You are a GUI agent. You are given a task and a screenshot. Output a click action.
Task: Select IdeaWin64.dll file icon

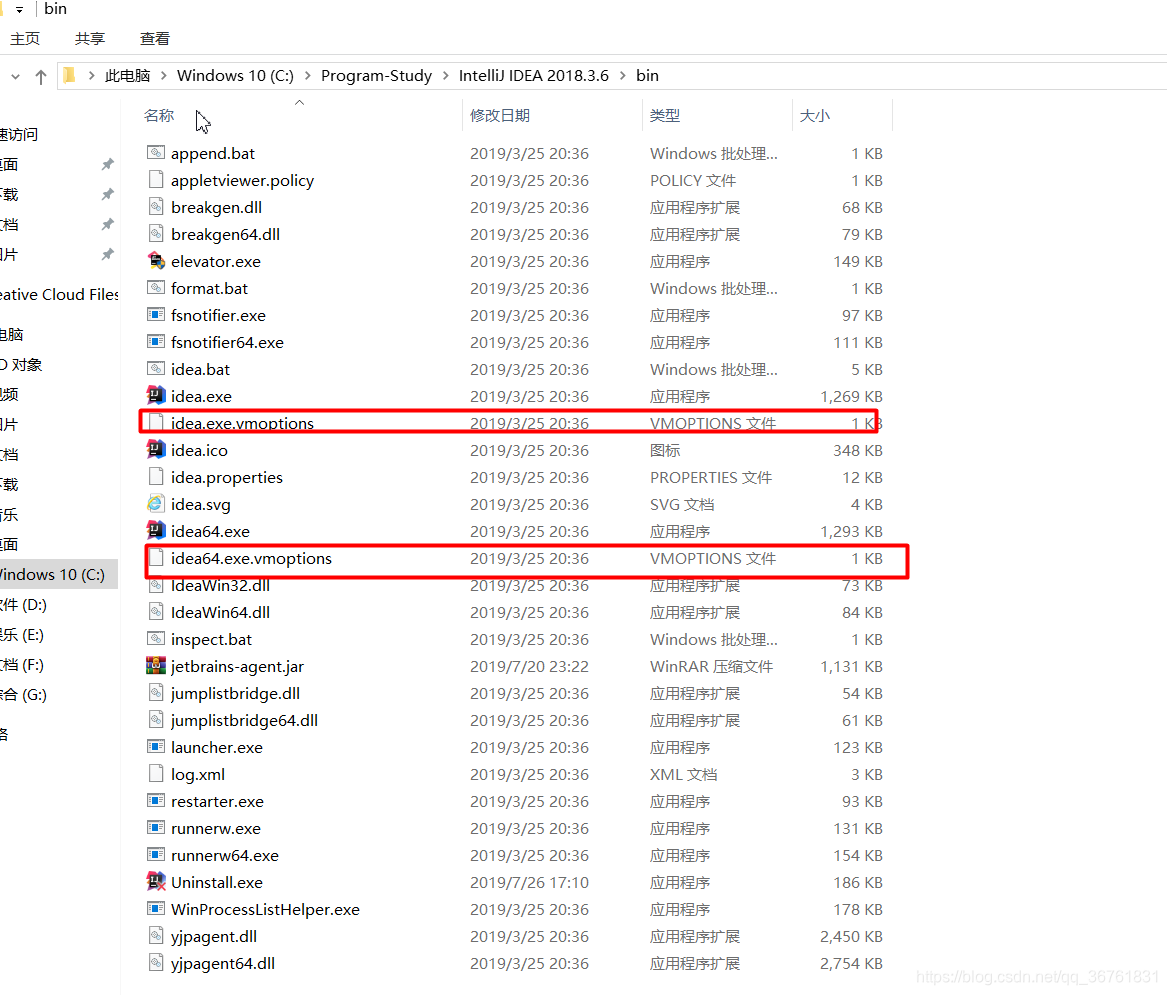coord(156,612)
